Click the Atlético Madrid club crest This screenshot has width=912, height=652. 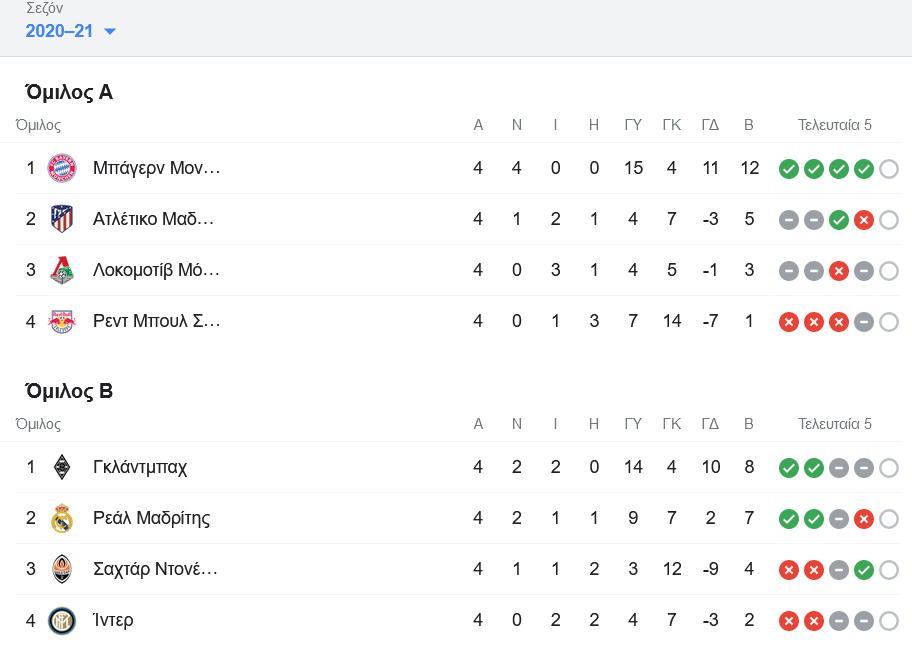point(62,219)
